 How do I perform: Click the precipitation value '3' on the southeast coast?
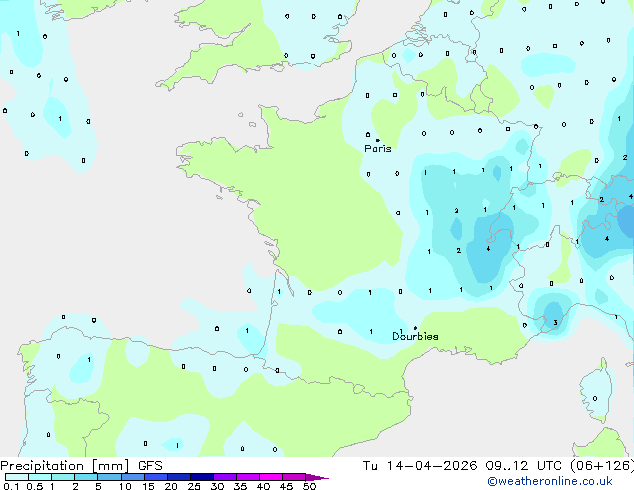tap(556, 322)
